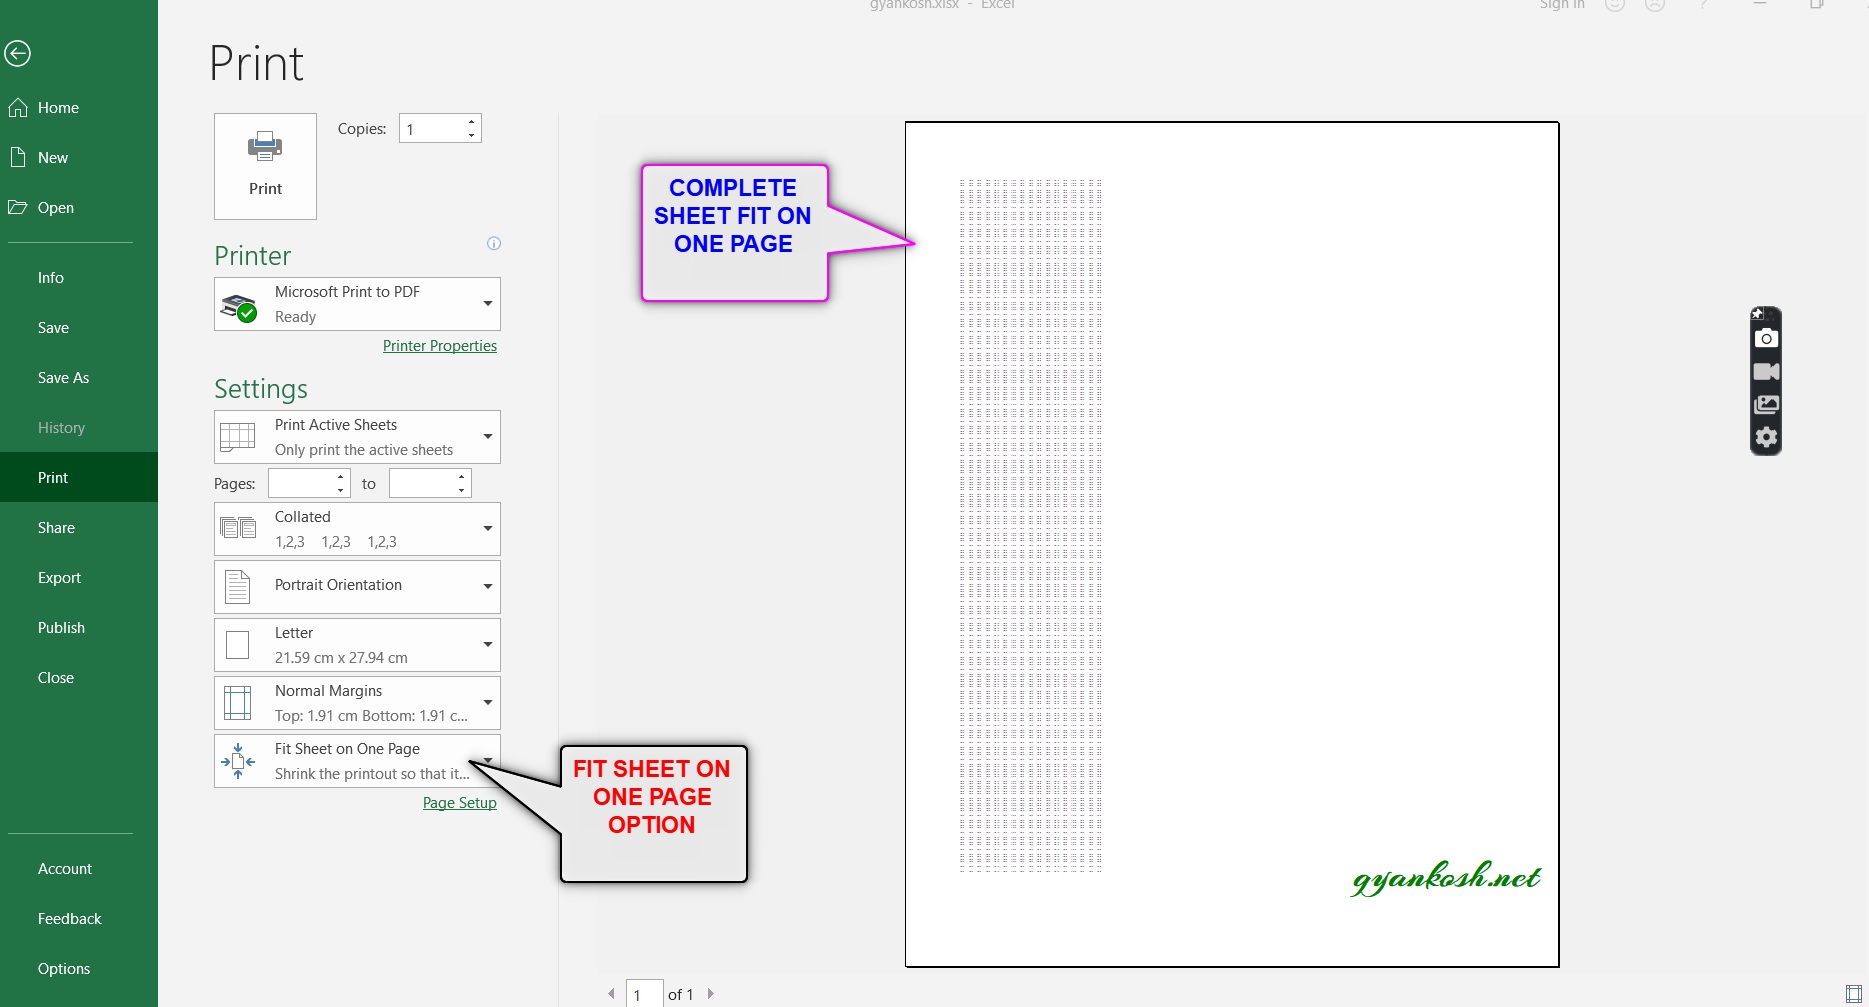Click Close in the sidebar
Screen dimensions: 1869x1007
point(79,678)
